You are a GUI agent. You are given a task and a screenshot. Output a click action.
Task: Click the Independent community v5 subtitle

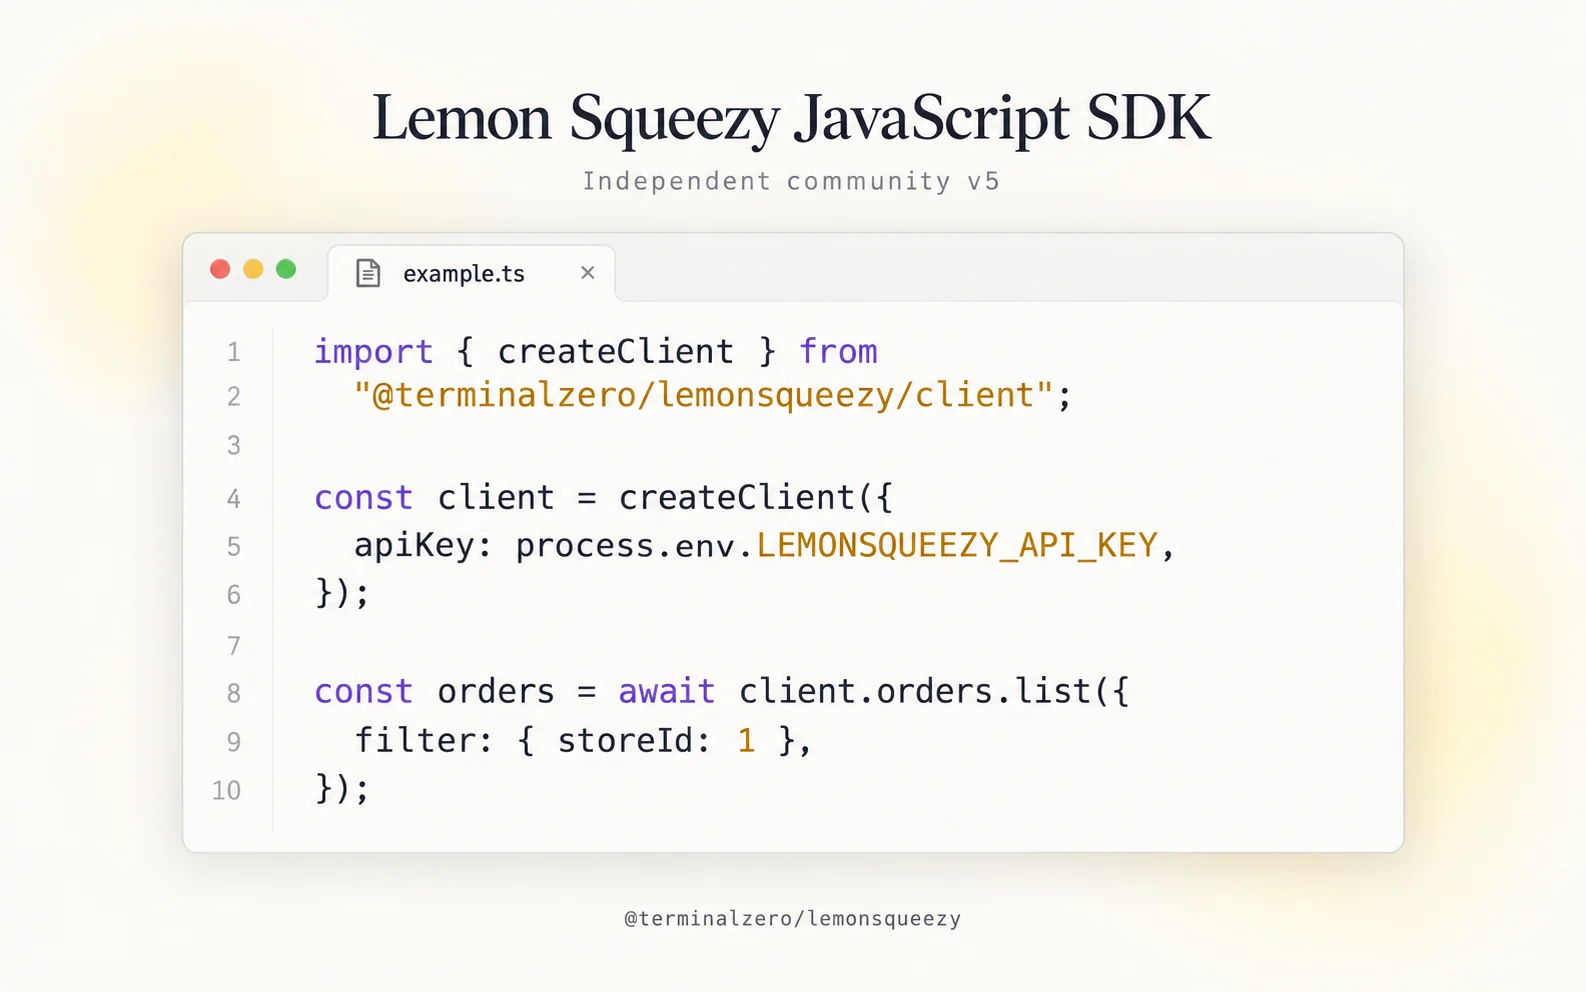point(792,181)
